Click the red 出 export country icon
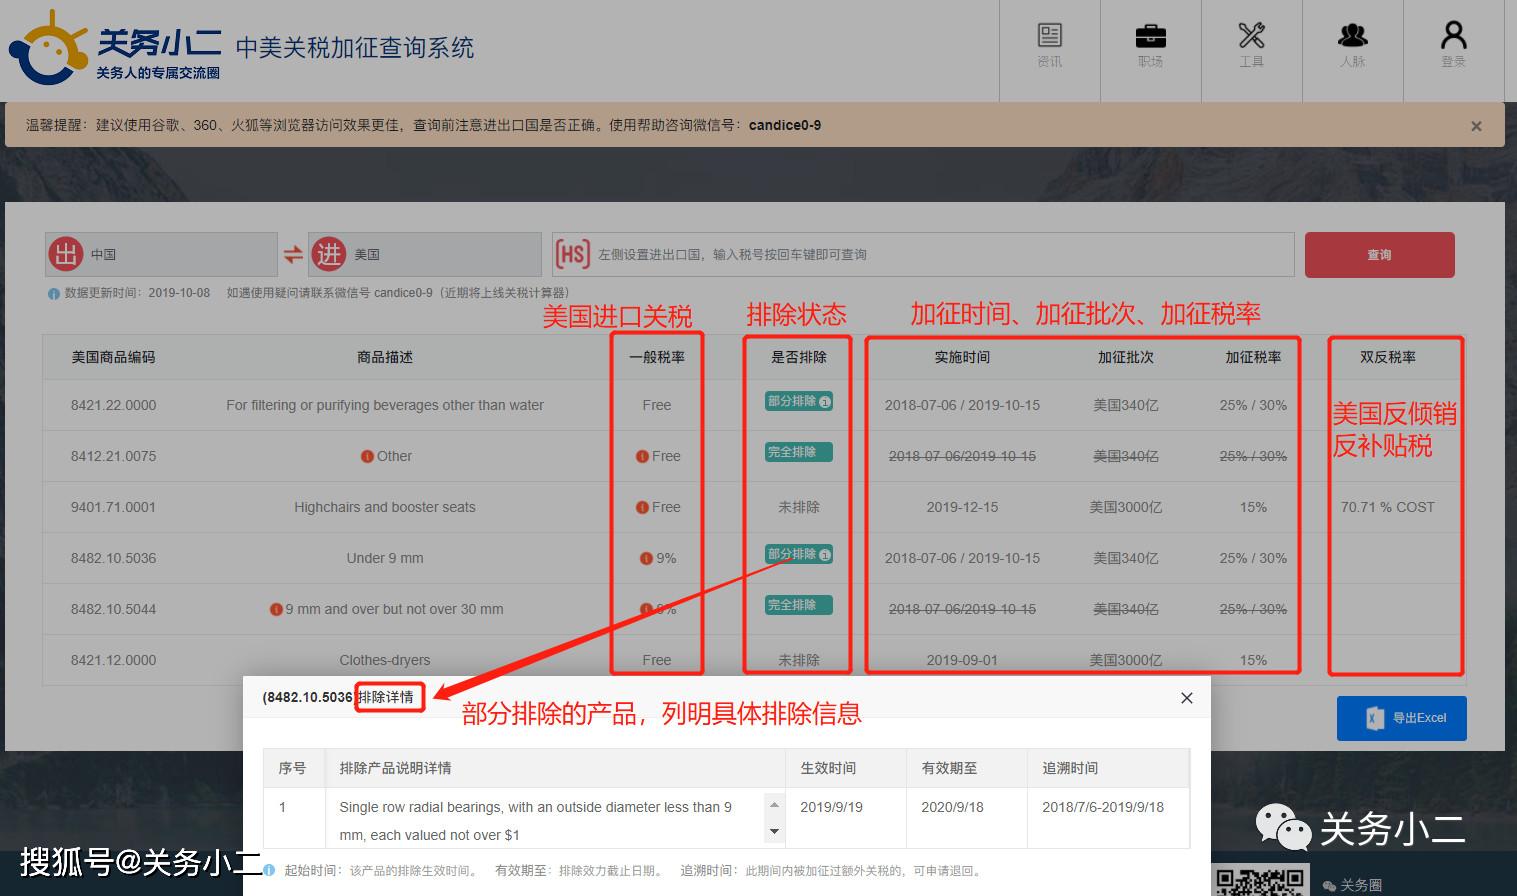The width and height of the screenshot is (1517, 896). tap(66, 255)
